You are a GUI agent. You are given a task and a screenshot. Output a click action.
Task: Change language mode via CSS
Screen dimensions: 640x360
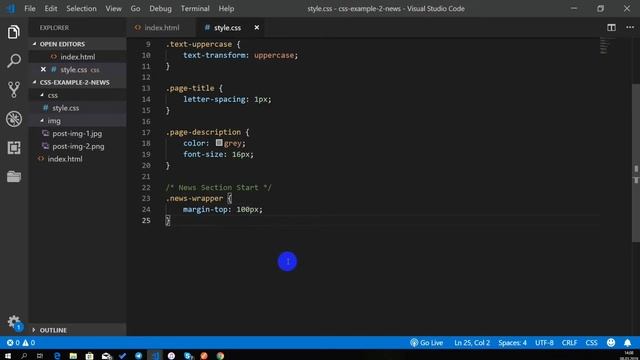click(591, 343)
